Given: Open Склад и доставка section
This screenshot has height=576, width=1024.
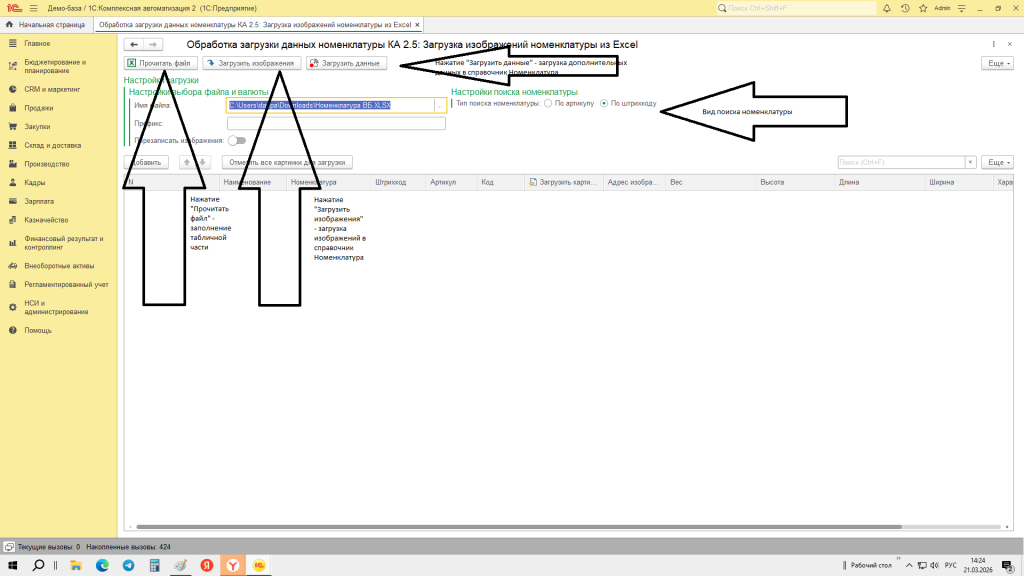Looking at the screenshot, I should (52, 146).
